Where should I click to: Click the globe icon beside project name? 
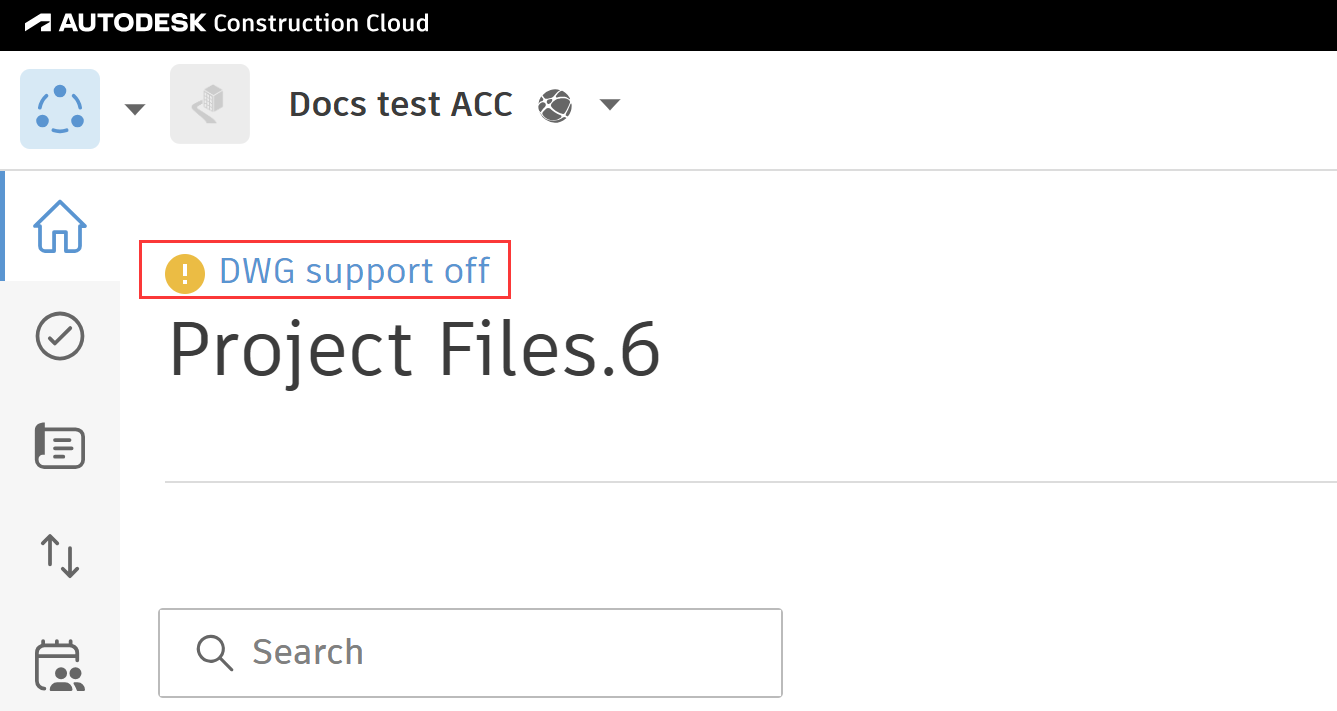[x=555, y=105]
